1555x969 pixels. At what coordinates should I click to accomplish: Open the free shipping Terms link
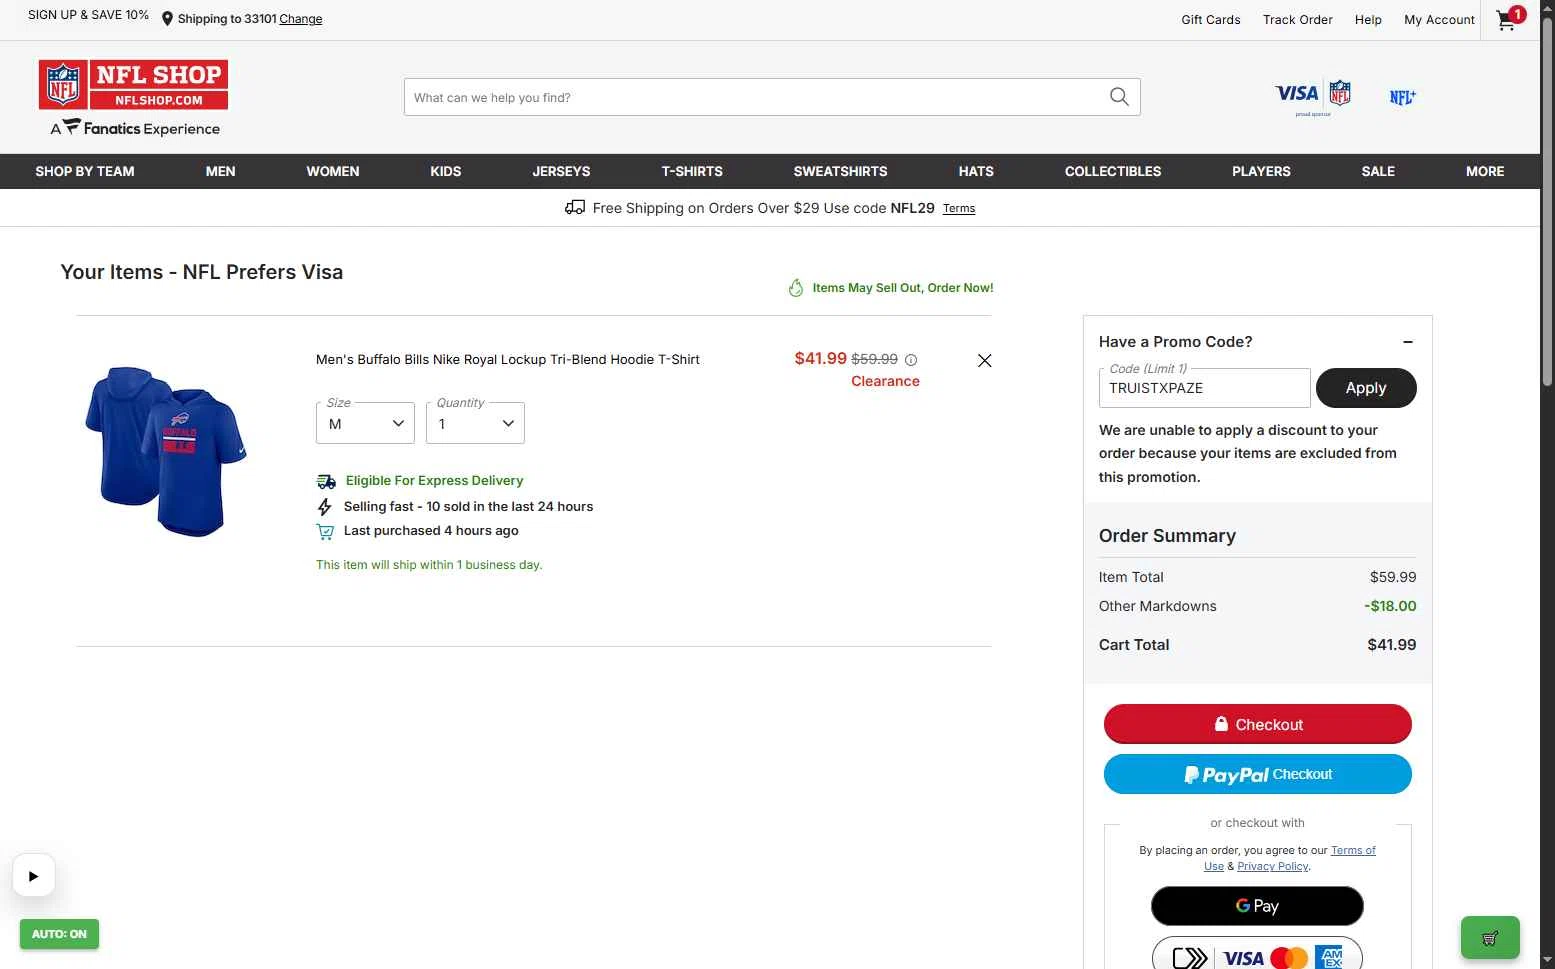(959, 209)
